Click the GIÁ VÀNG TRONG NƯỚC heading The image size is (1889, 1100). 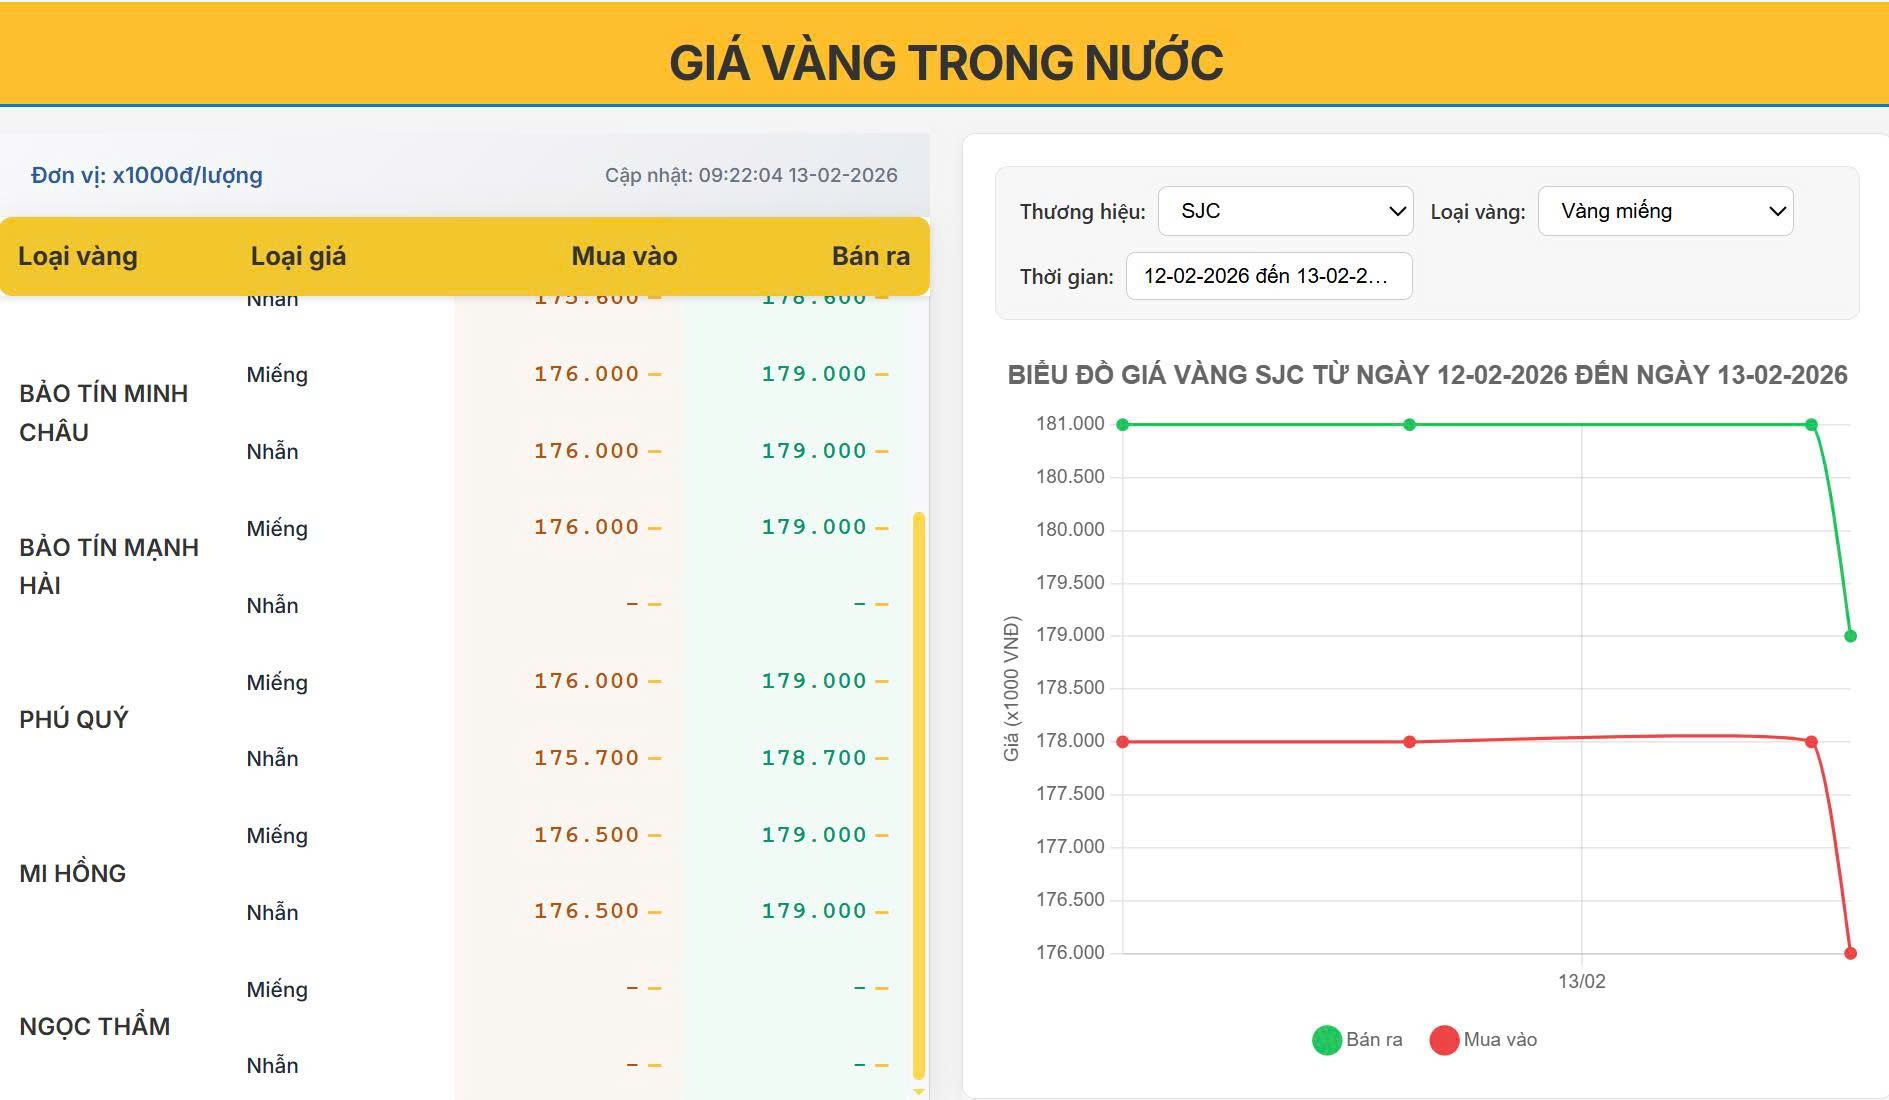[x=946, y=62]
